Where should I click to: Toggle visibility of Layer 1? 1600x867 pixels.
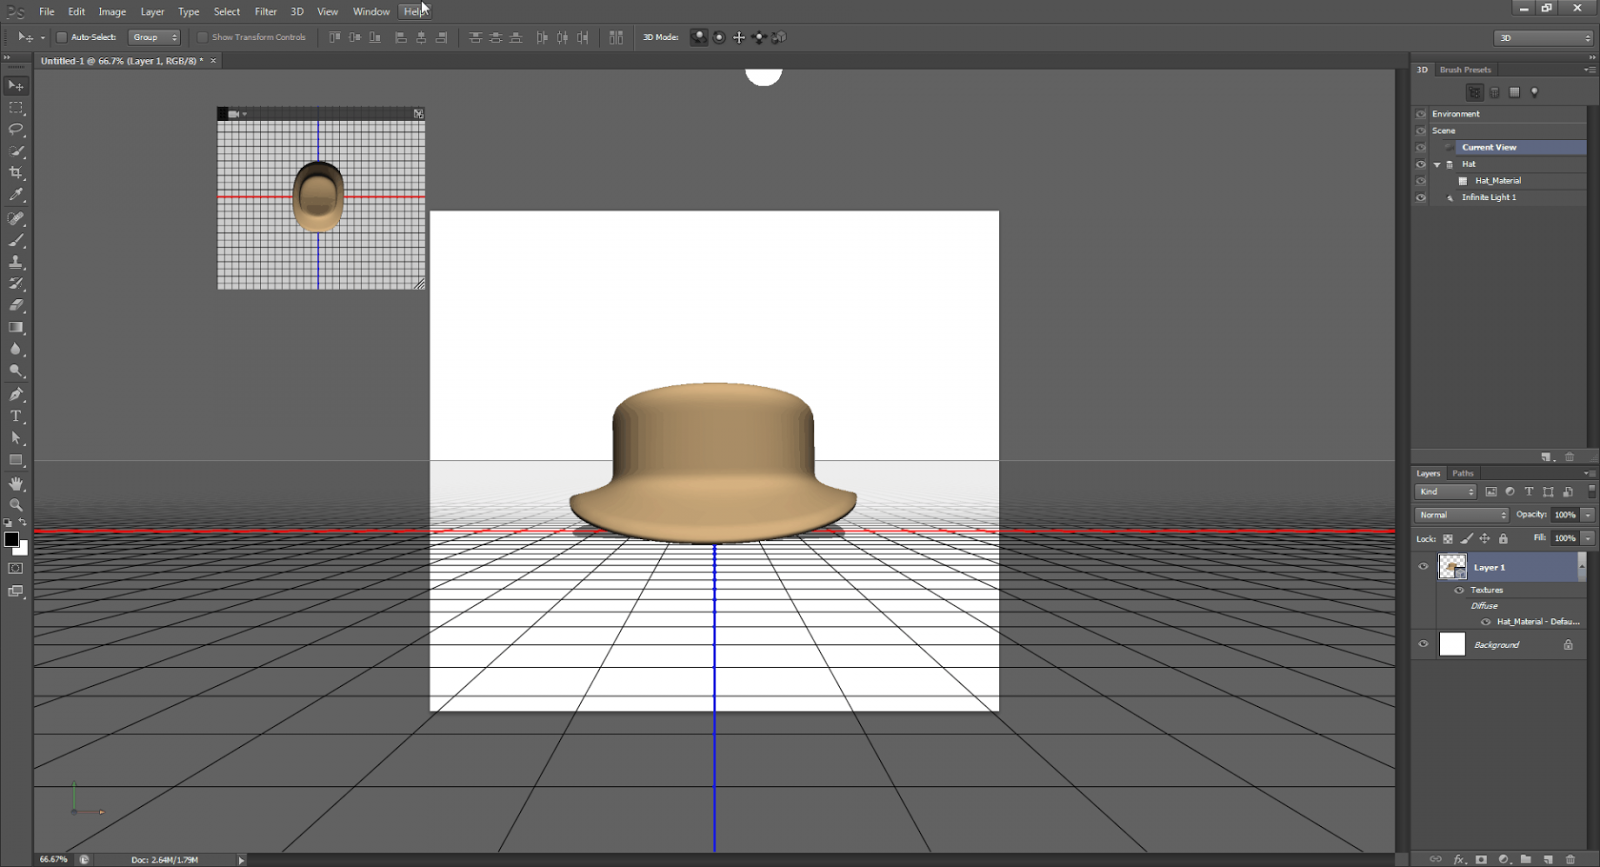click(x=1423, y=567)
